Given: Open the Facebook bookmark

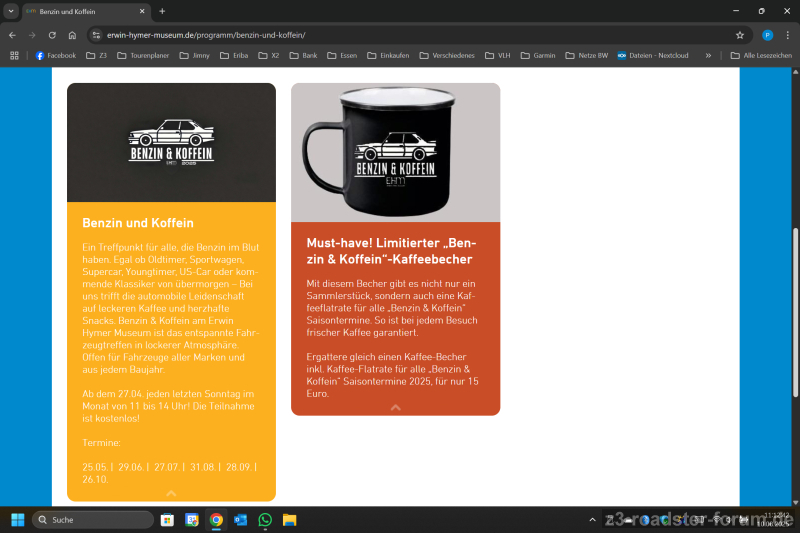Looking at the screenshot, I should click(55, 56).
